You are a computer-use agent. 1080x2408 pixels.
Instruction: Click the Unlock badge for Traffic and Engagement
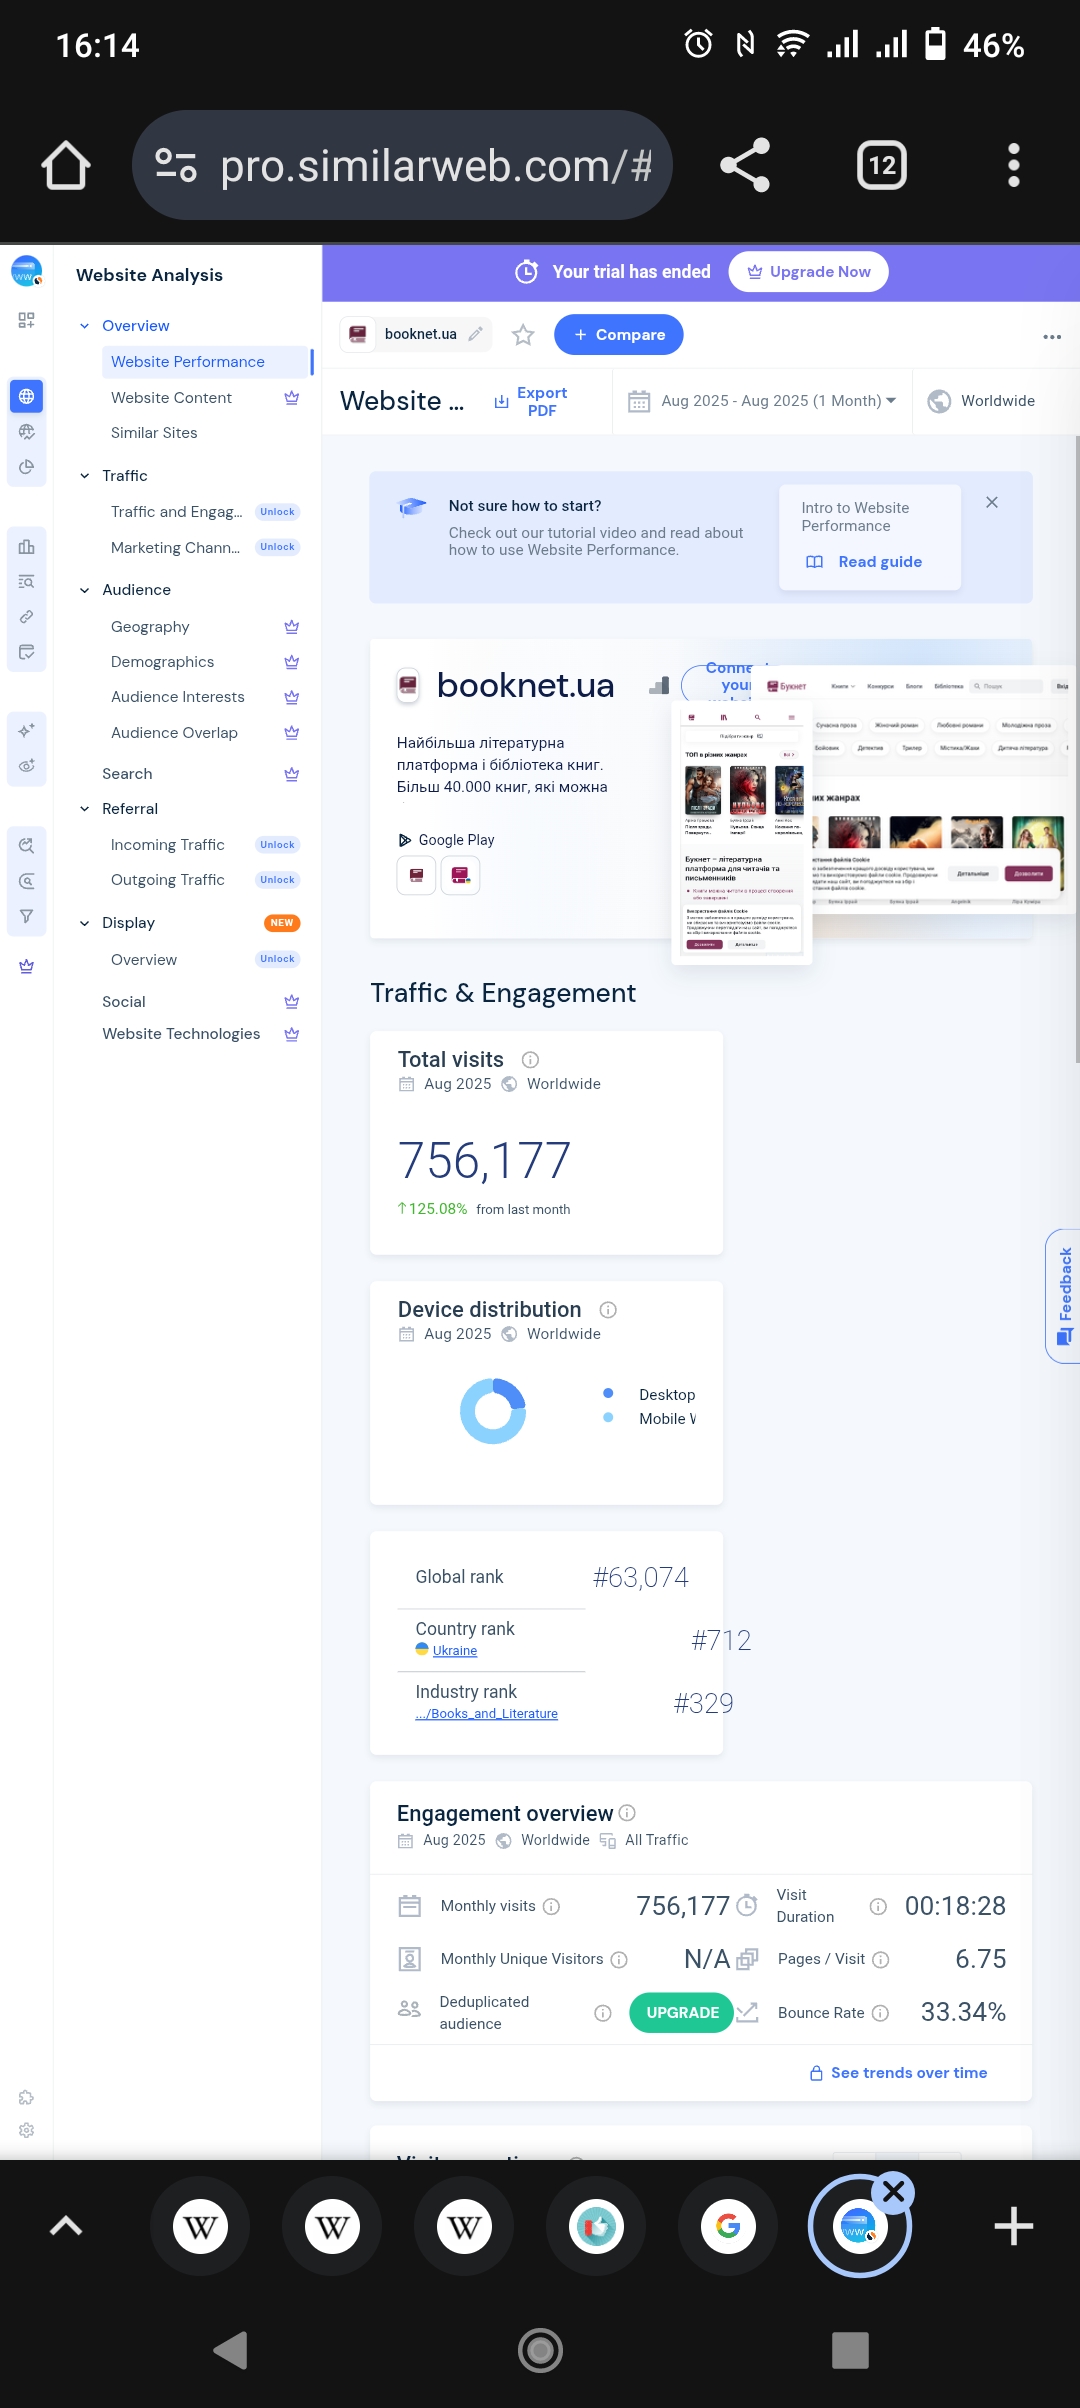click(x=277, y=512)
